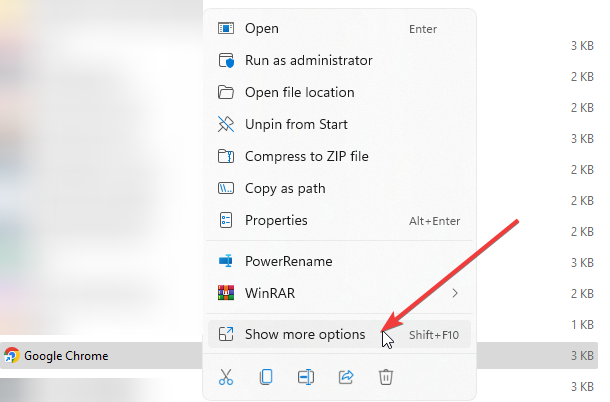This screenshot has width=610, height=402.
Task: Select Unpin from Start
Action: tap(339, 124)
